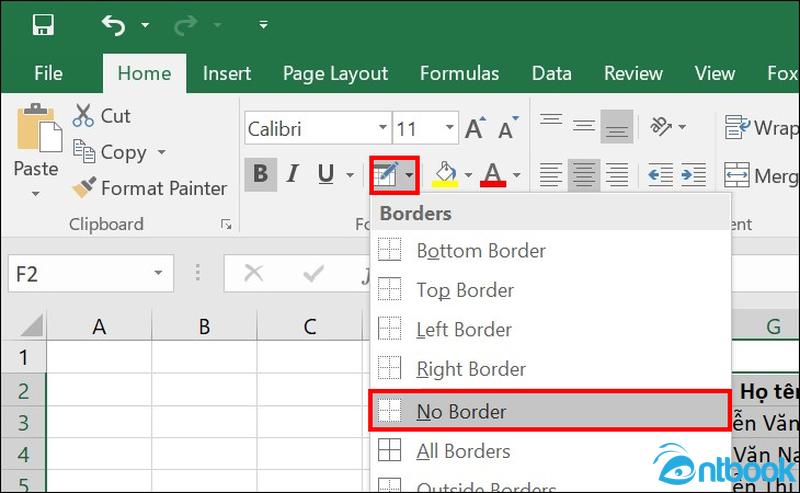Apply red Font Color
The height and width of the screenshot is (493, 800).
click(493, 175)
